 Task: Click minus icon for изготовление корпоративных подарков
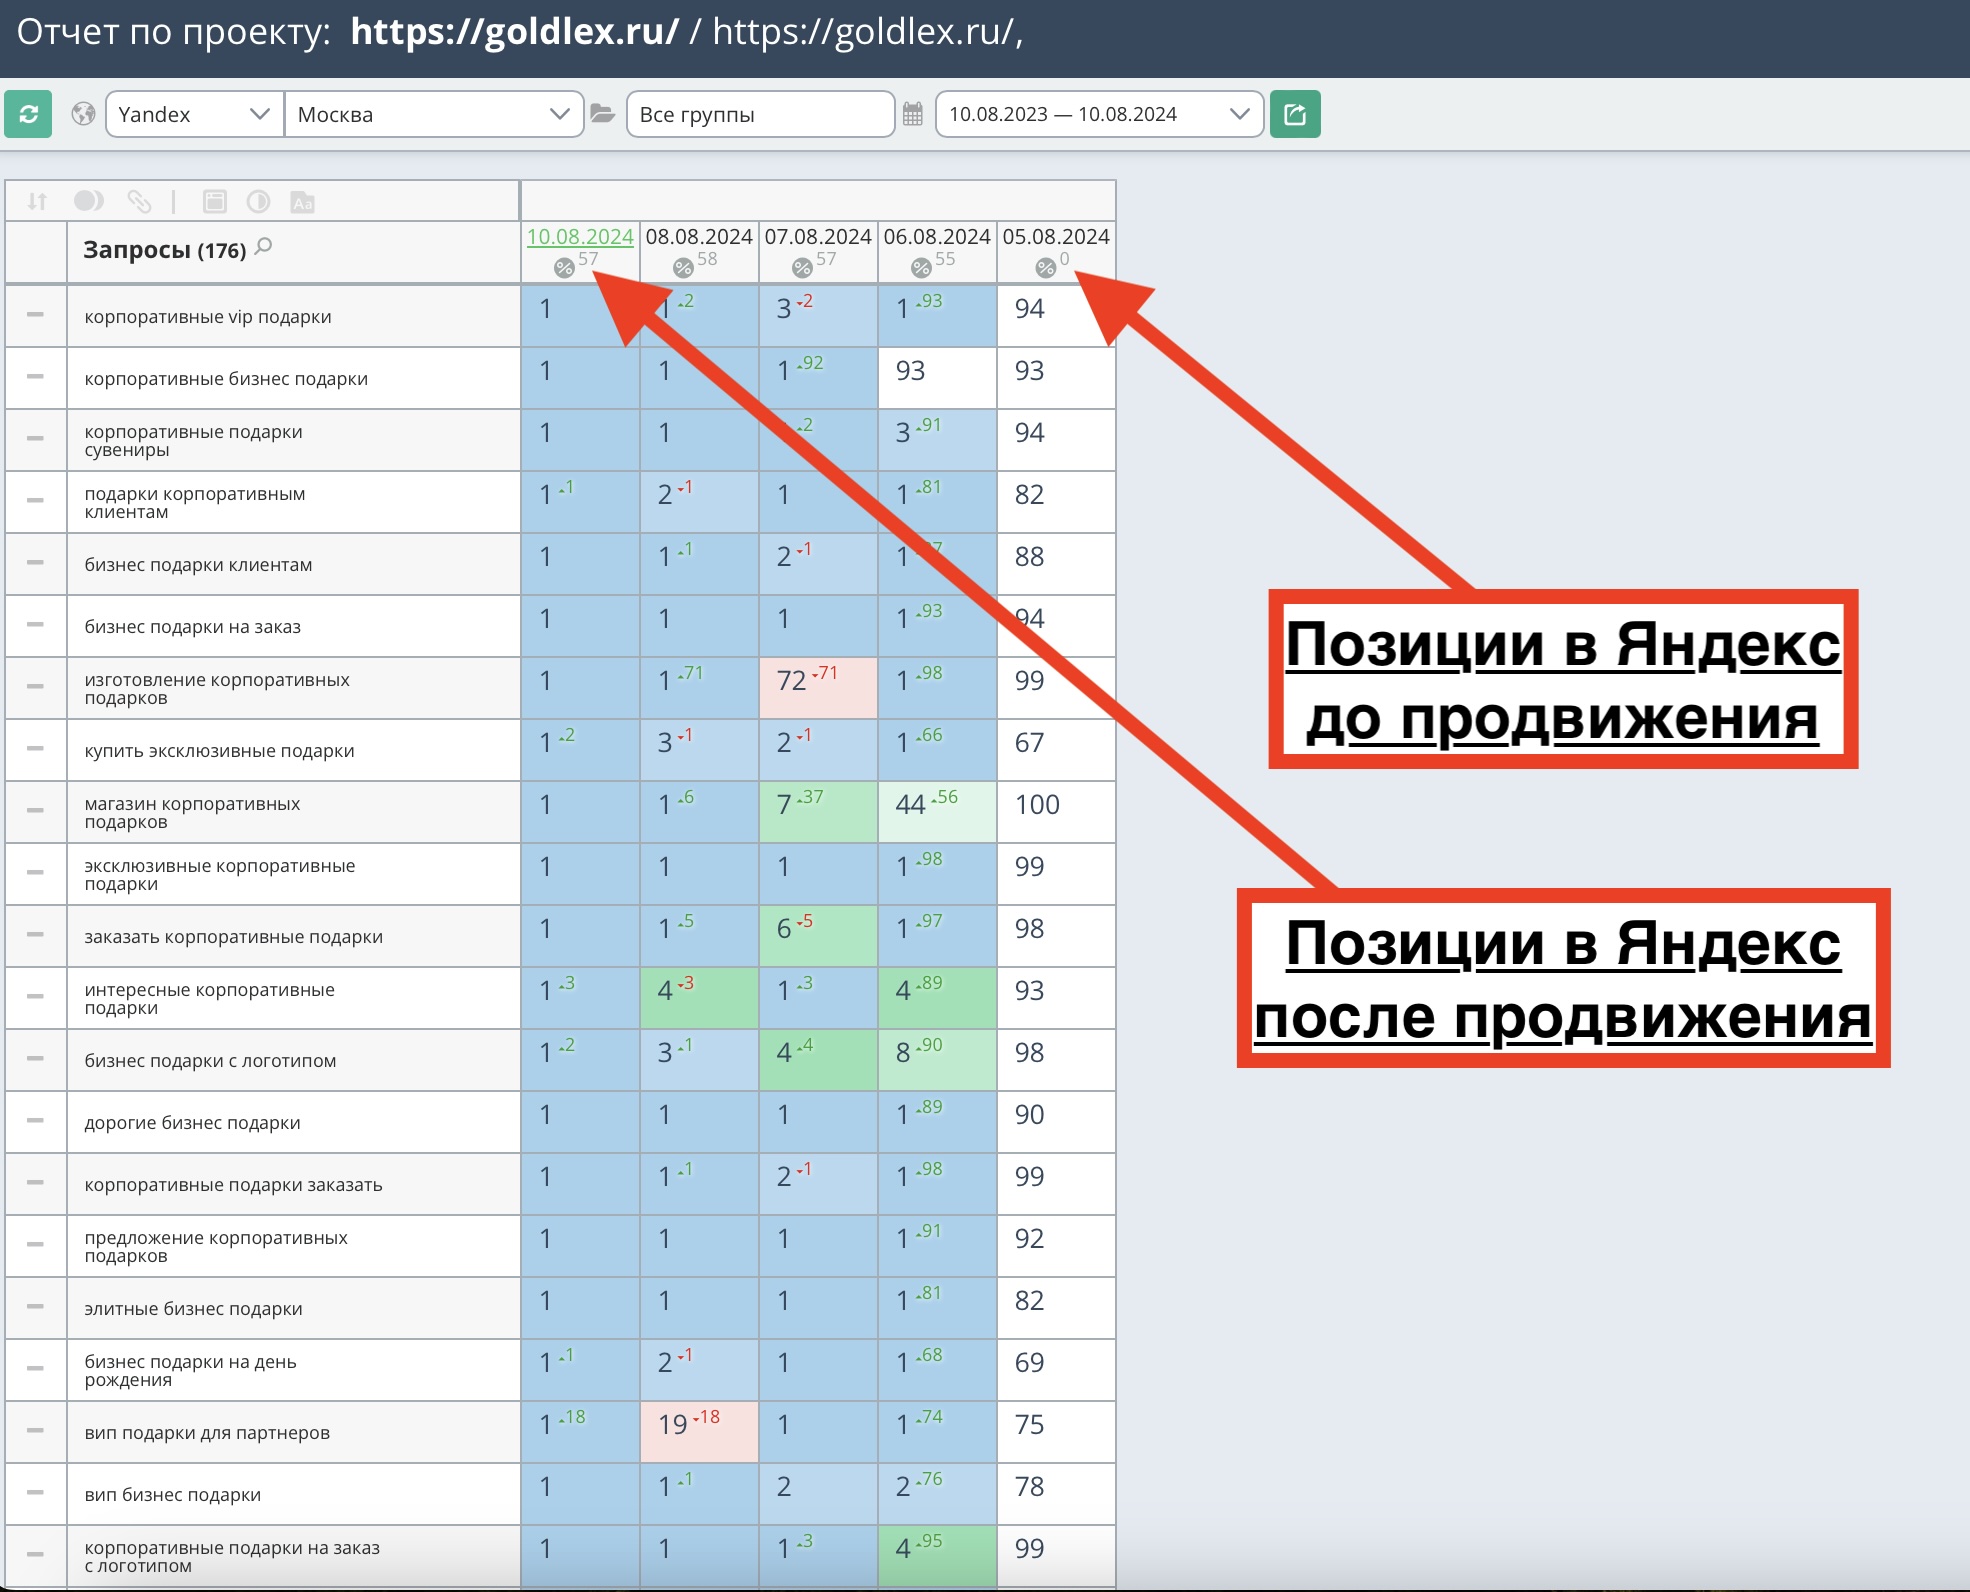coord(35,687)
